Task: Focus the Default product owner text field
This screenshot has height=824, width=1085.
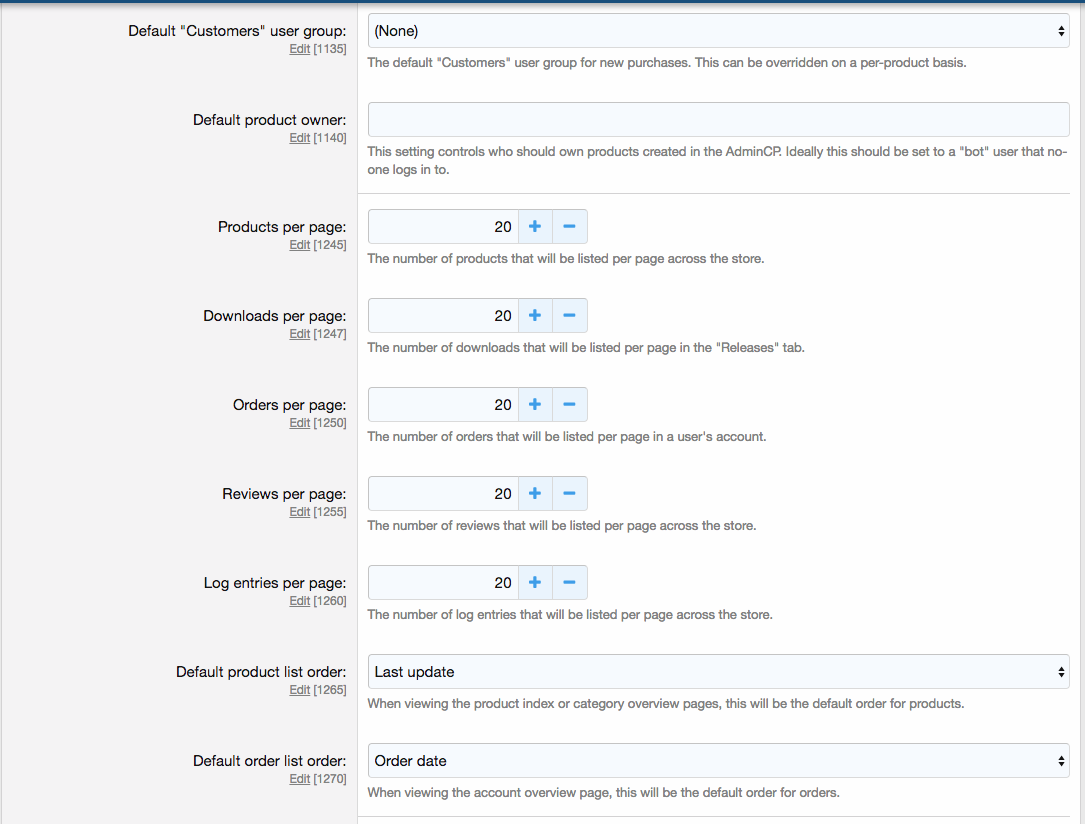Action: point(718,120)
